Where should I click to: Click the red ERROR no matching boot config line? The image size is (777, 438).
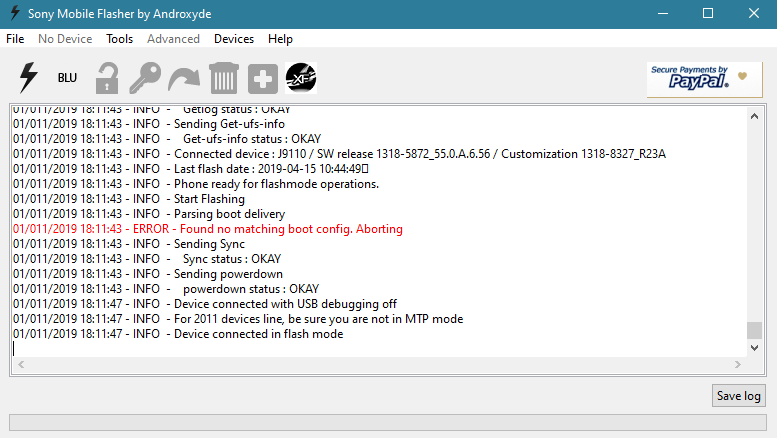(208, 229)
